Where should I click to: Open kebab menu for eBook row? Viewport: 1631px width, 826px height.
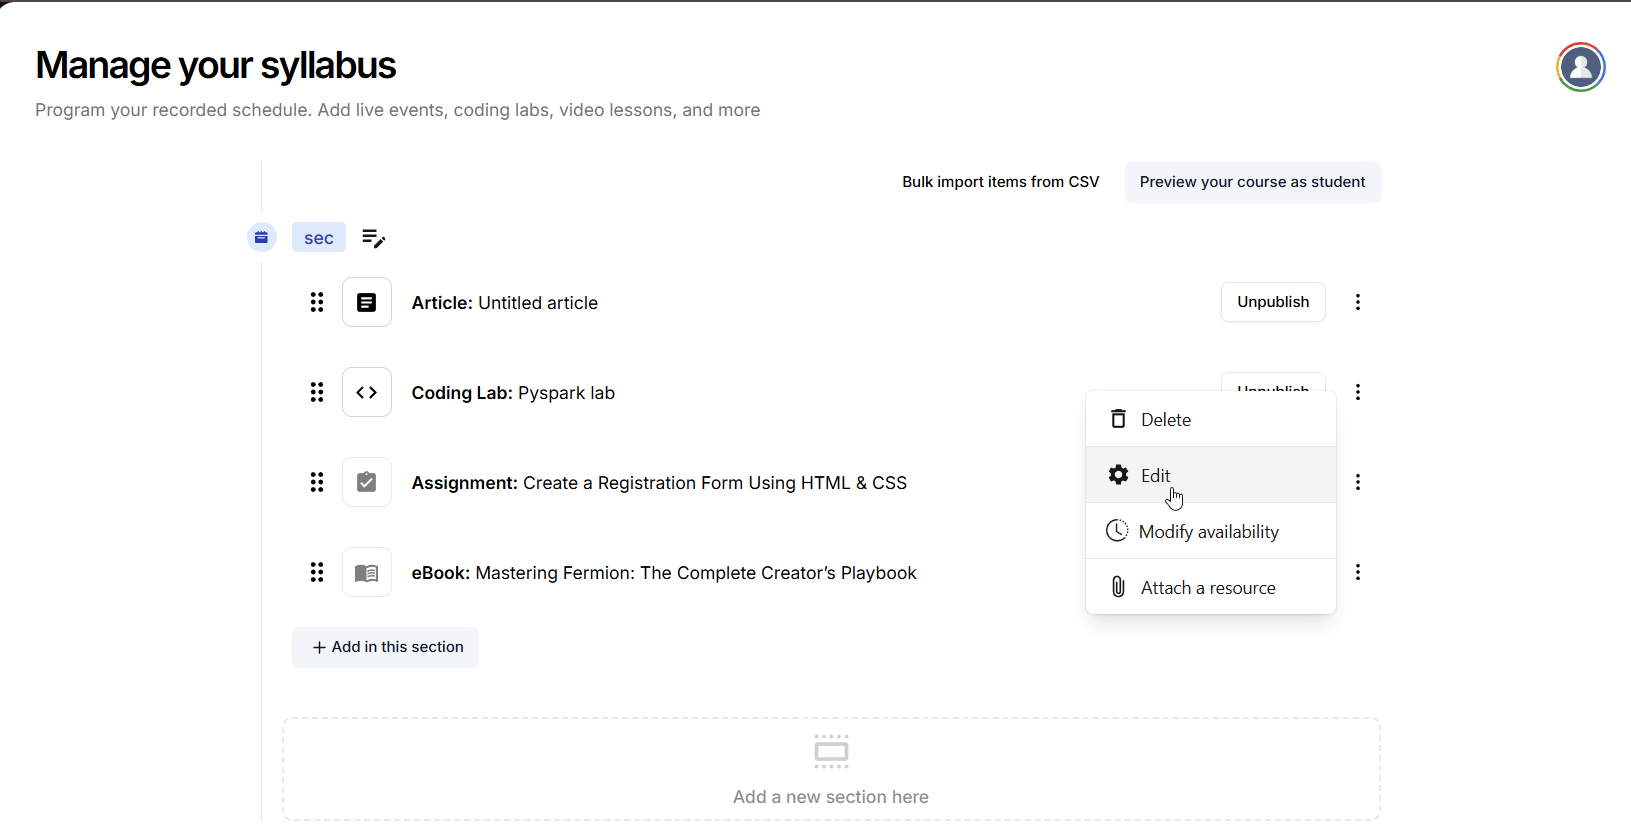point(1357,572)
